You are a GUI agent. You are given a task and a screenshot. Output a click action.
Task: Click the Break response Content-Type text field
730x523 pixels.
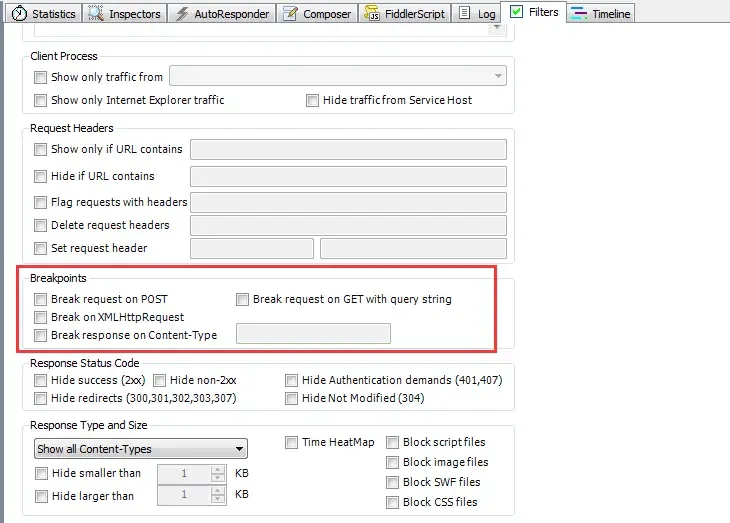tap(313, 334)
